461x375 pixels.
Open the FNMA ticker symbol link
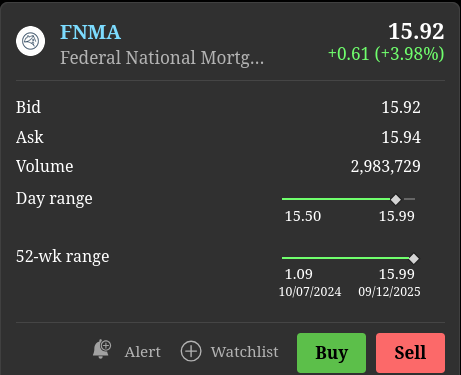point(90,32)
